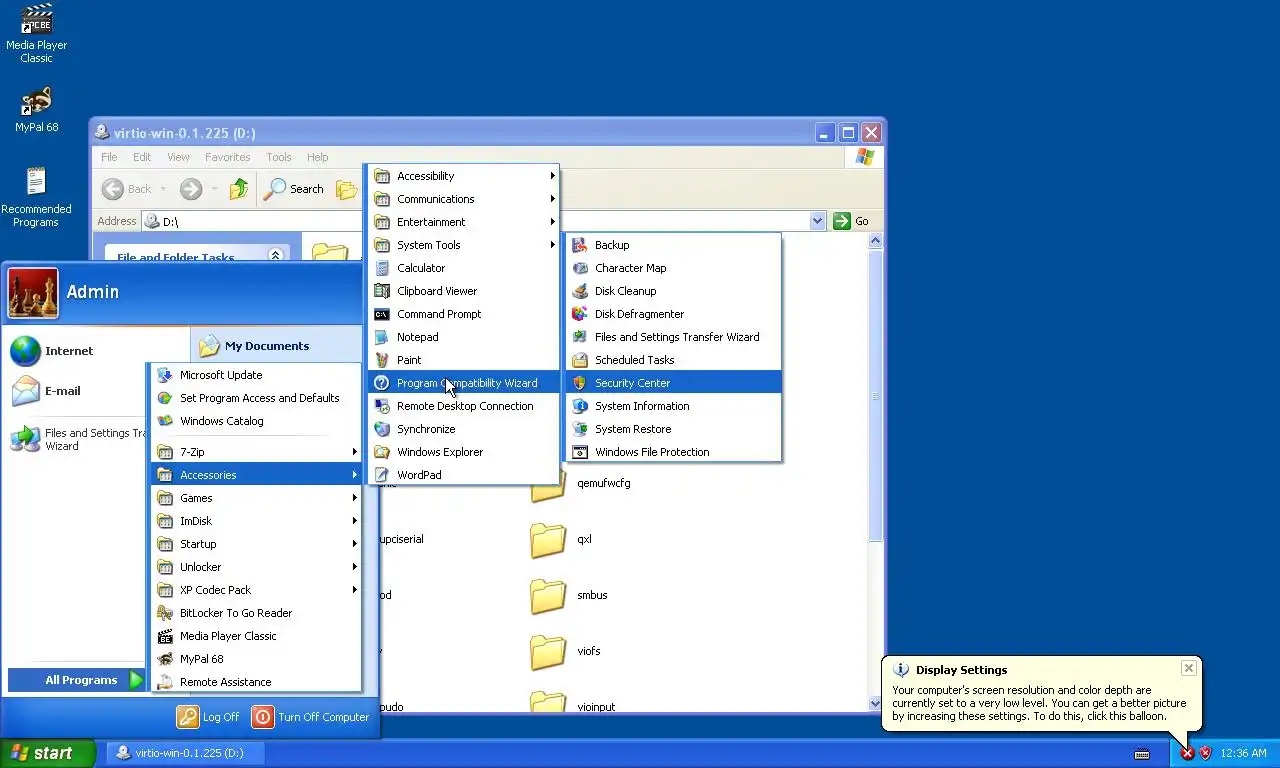Click All Programs in Start menu
Screen dimensions: 1280x768
(x=78, y=680)
